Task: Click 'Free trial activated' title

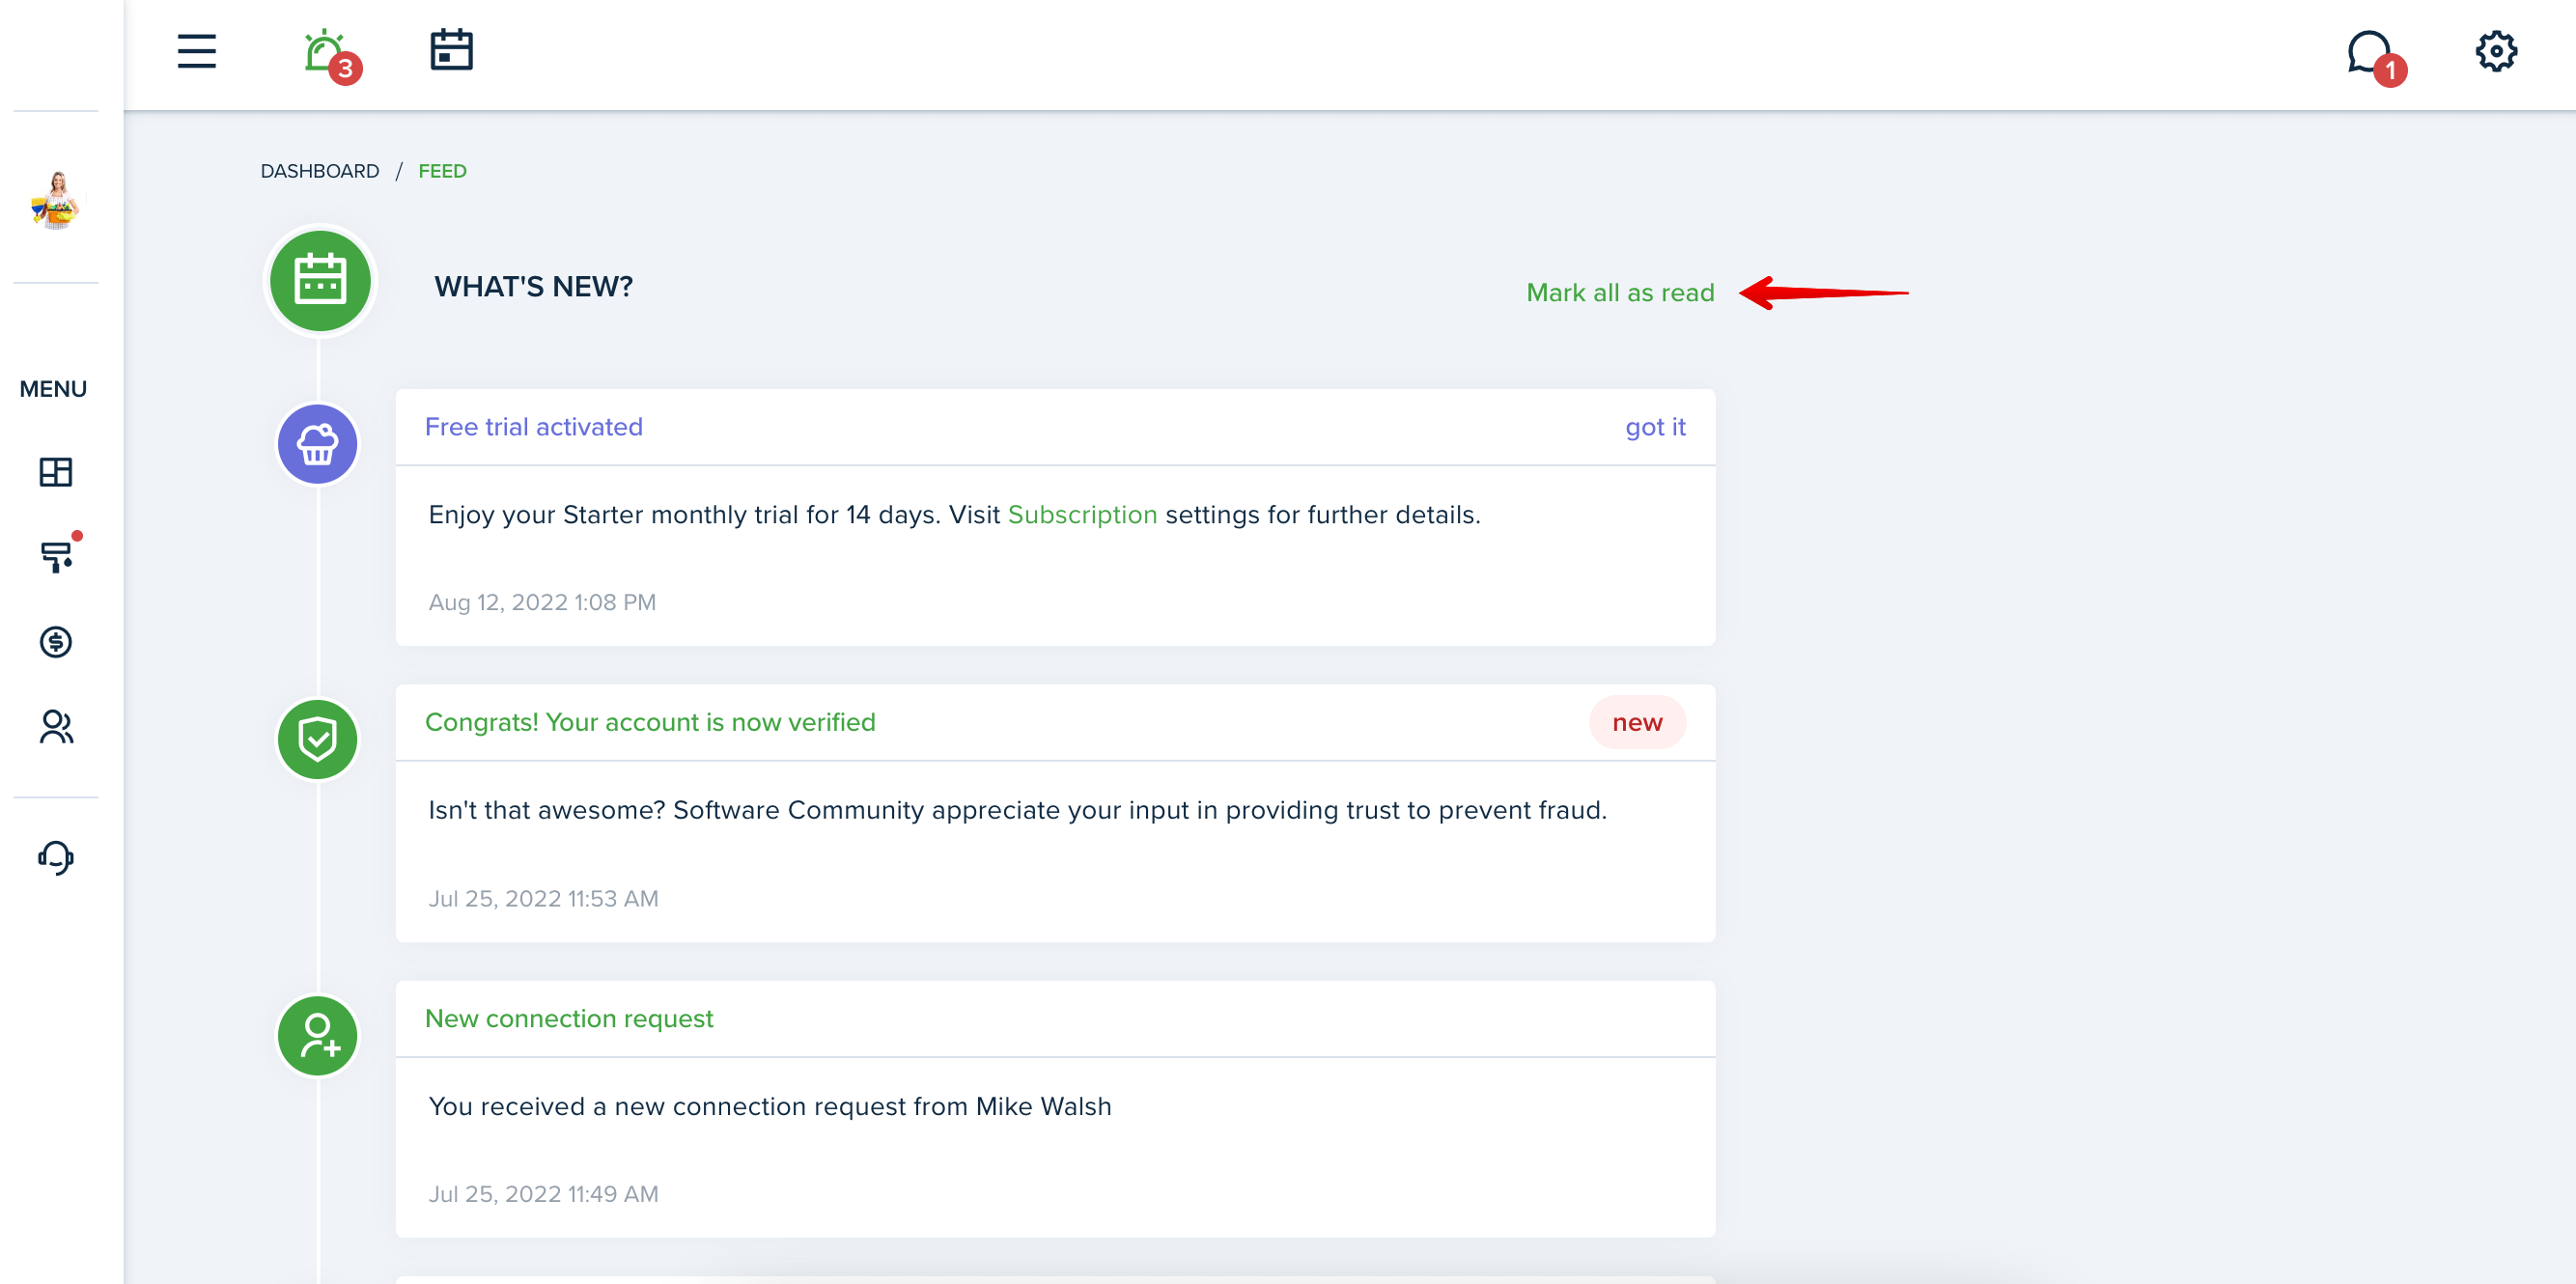Action: click(534, 427)
